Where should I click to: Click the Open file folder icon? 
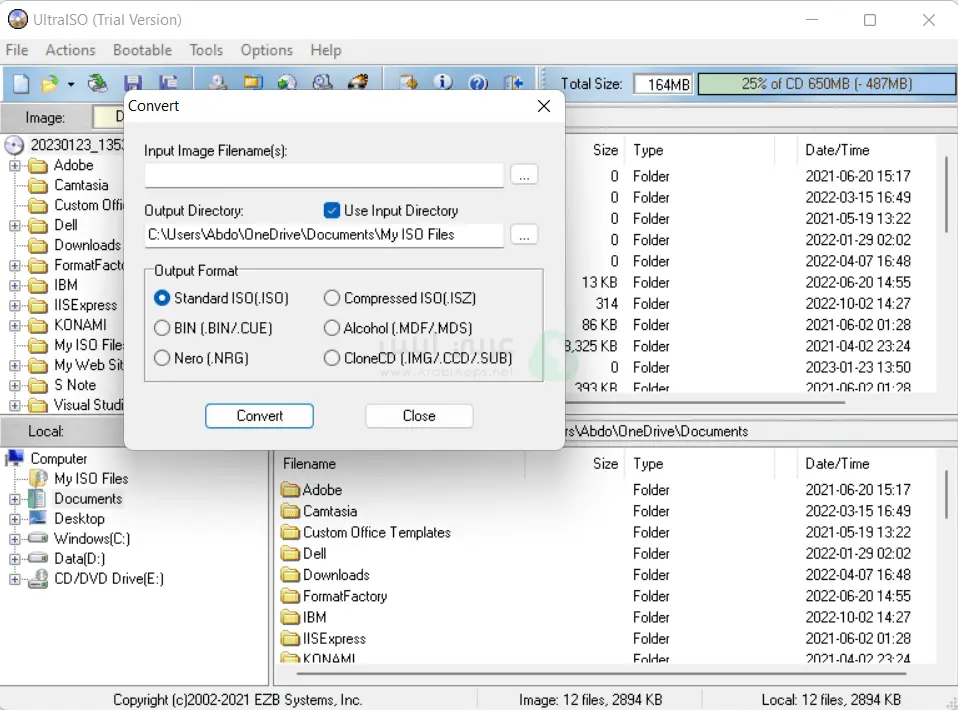(x=49, y=84)
